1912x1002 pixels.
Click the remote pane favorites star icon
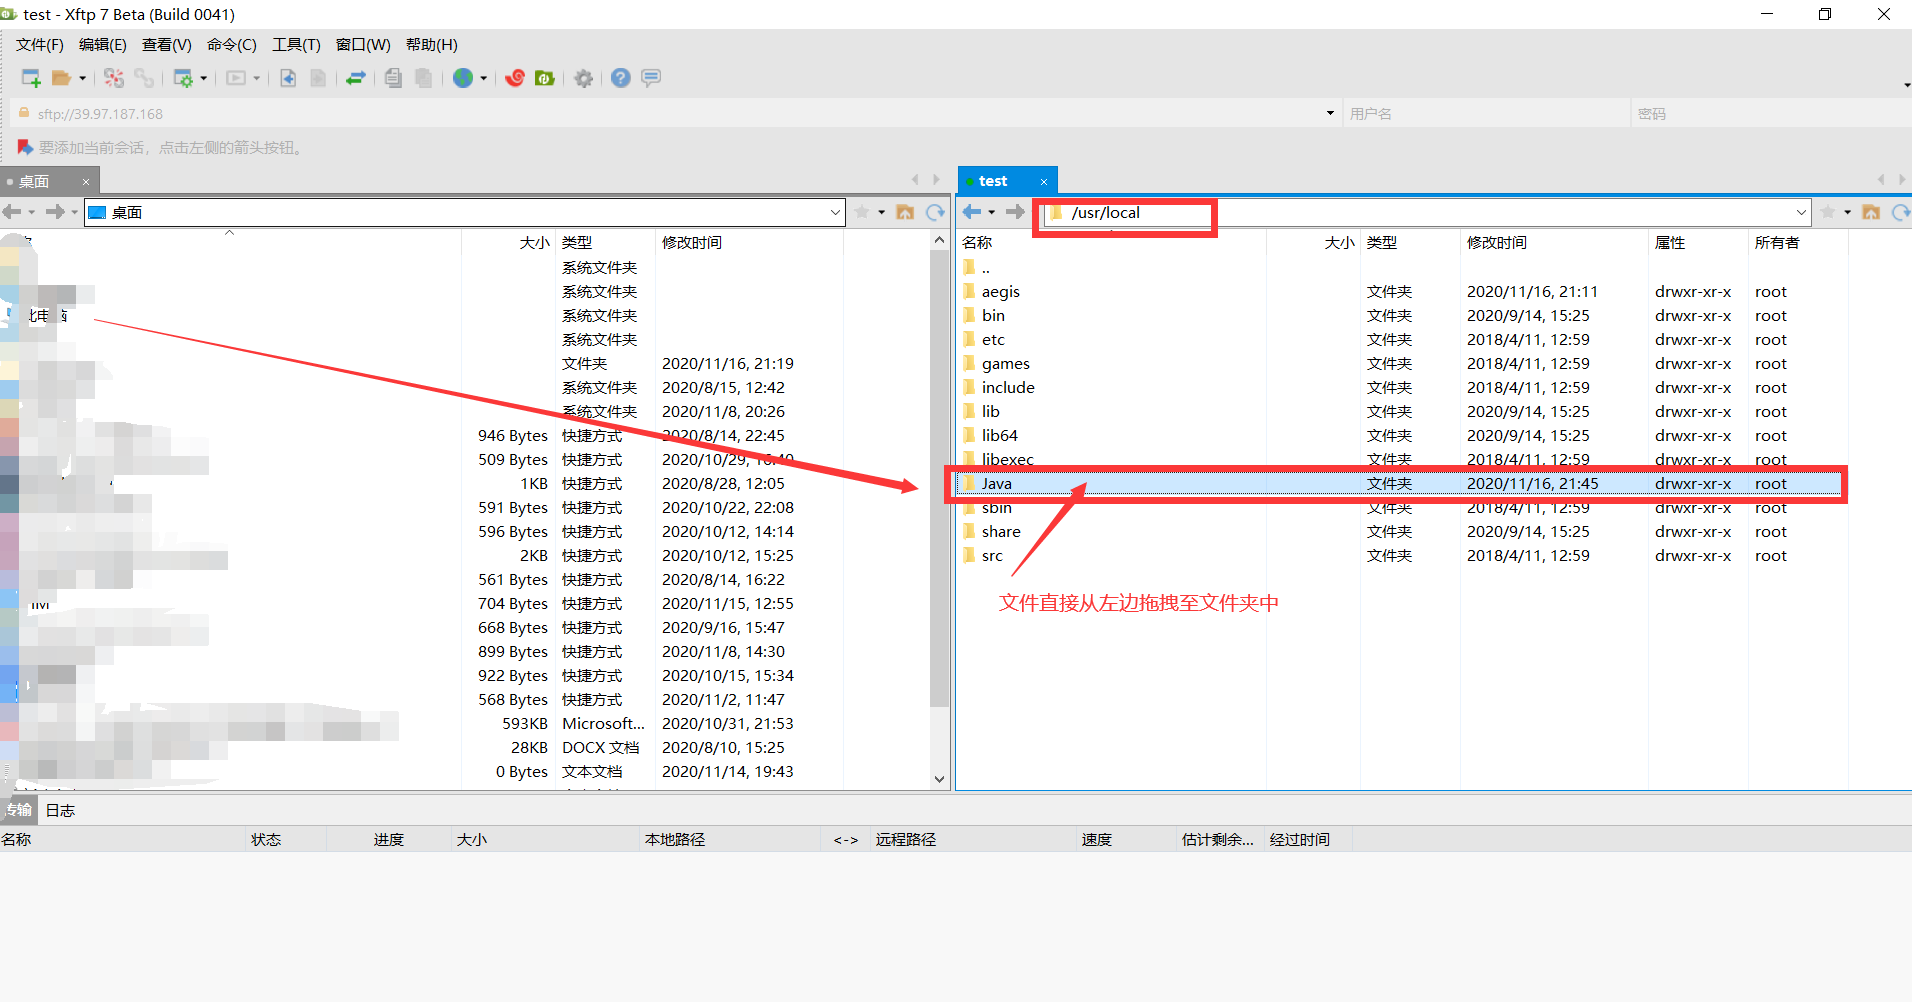tap(1828, 212)
